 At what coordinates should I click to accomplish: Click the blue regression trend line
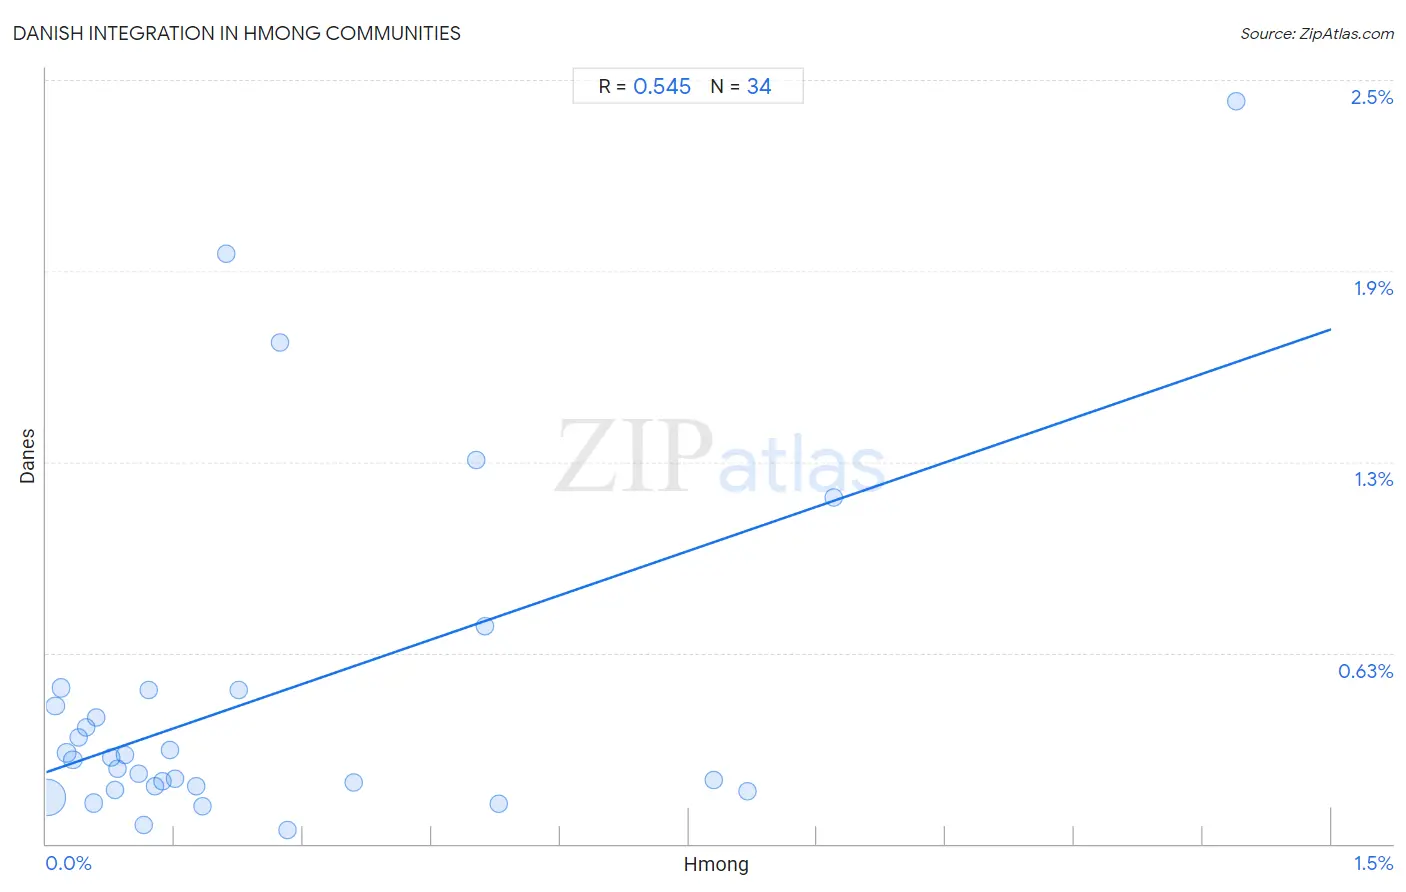coord(688,550)
